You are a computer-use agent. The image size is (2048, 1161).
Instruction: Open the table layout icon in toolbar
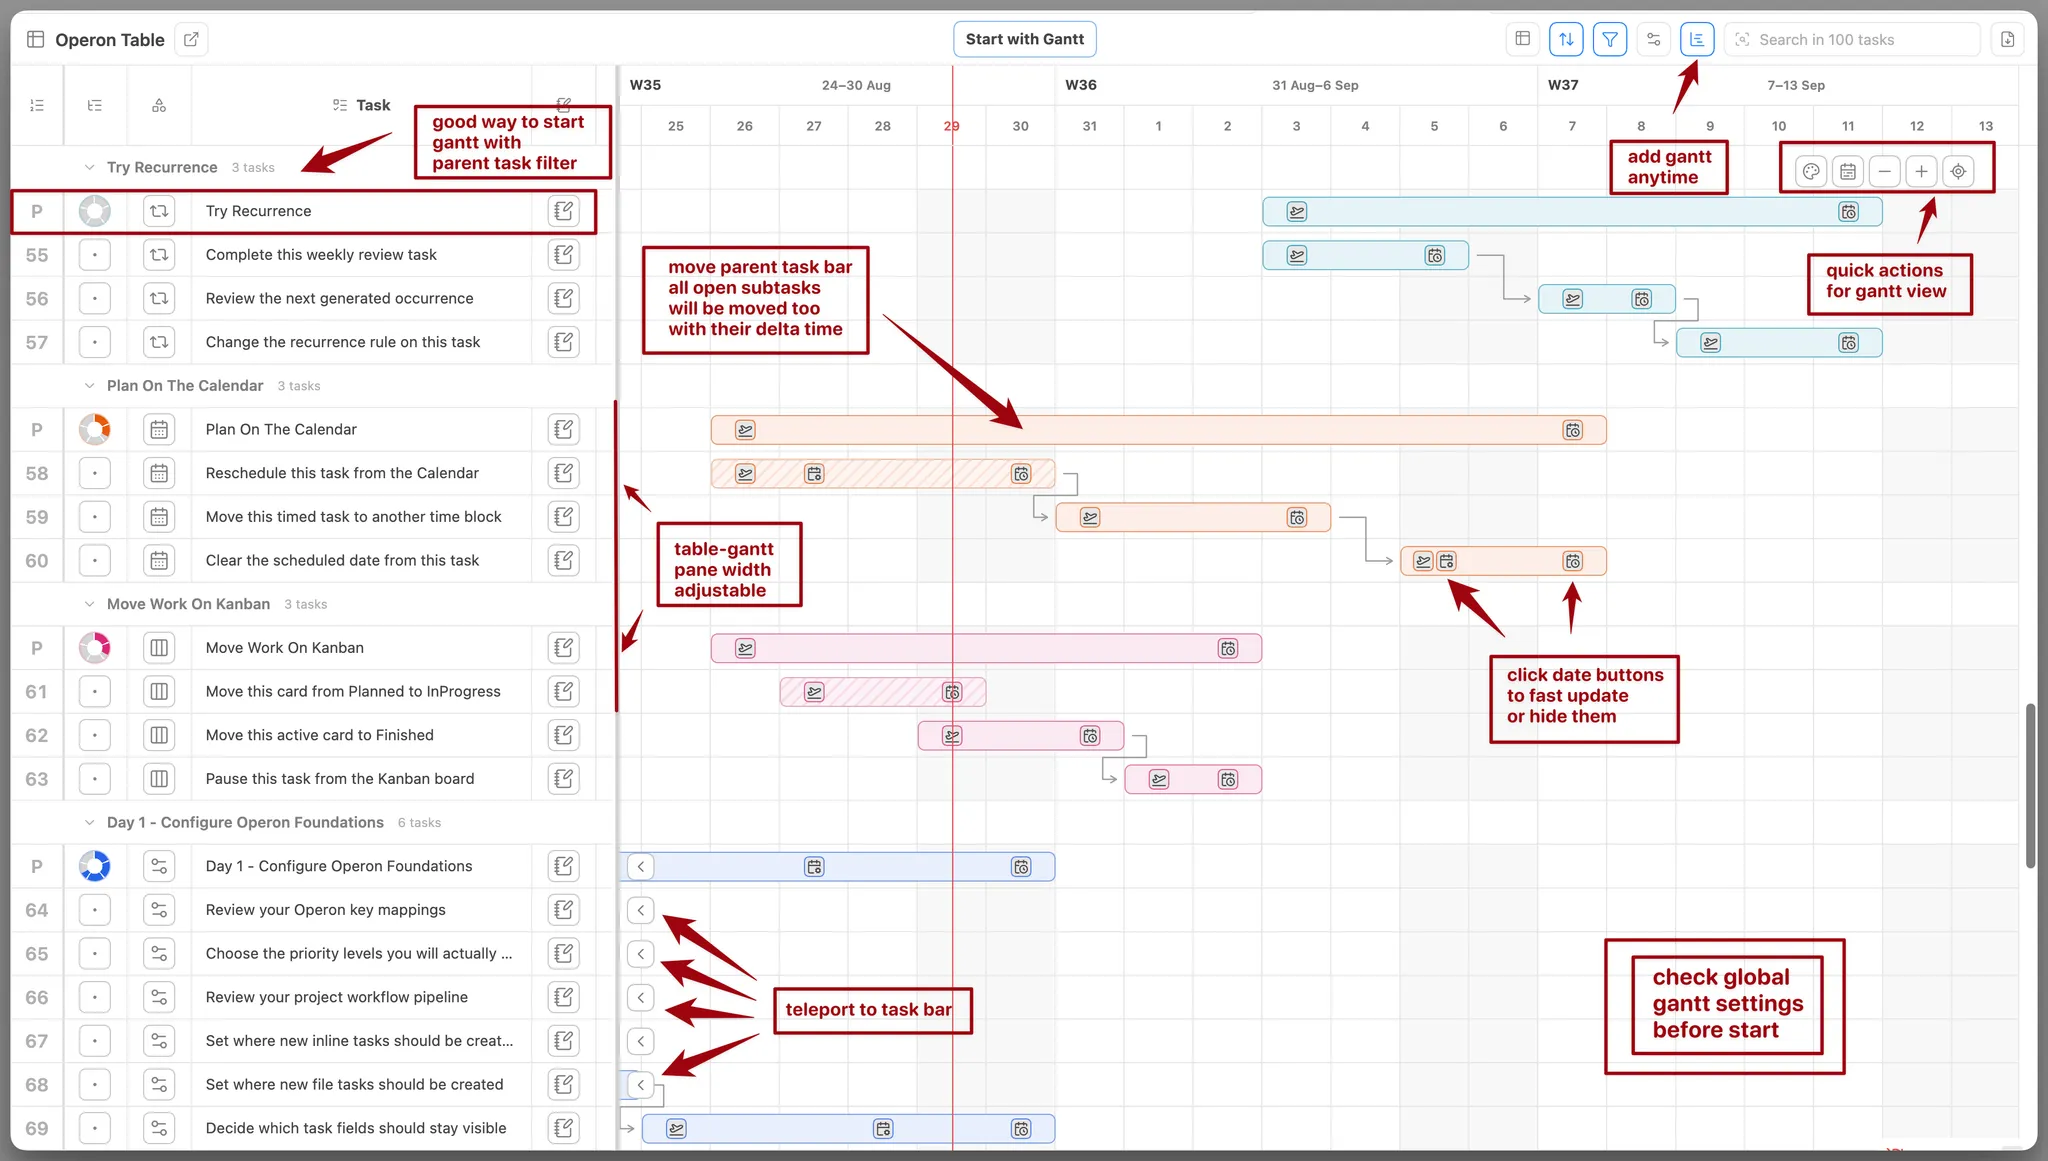(1523, 39)
